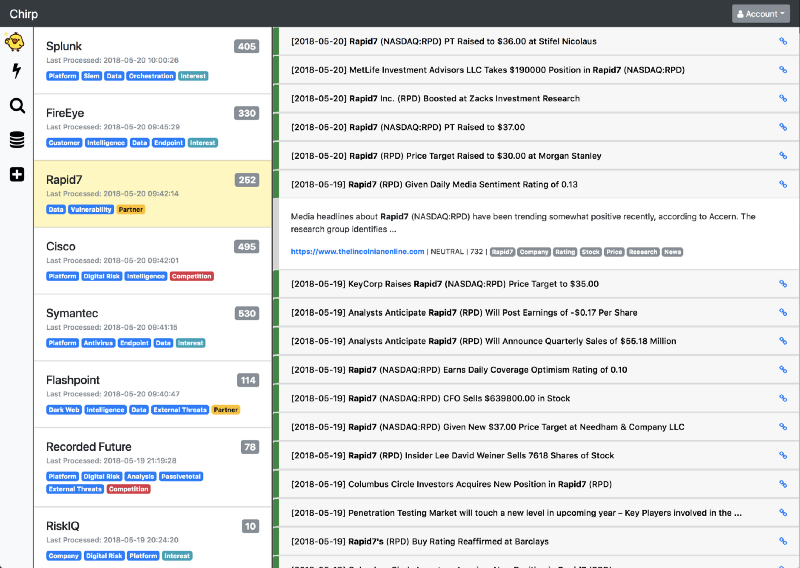The height and width of the screenshot is (568, 800).
Task: Click the plus add icon in sidebar
Action: (x=17, y=175)
